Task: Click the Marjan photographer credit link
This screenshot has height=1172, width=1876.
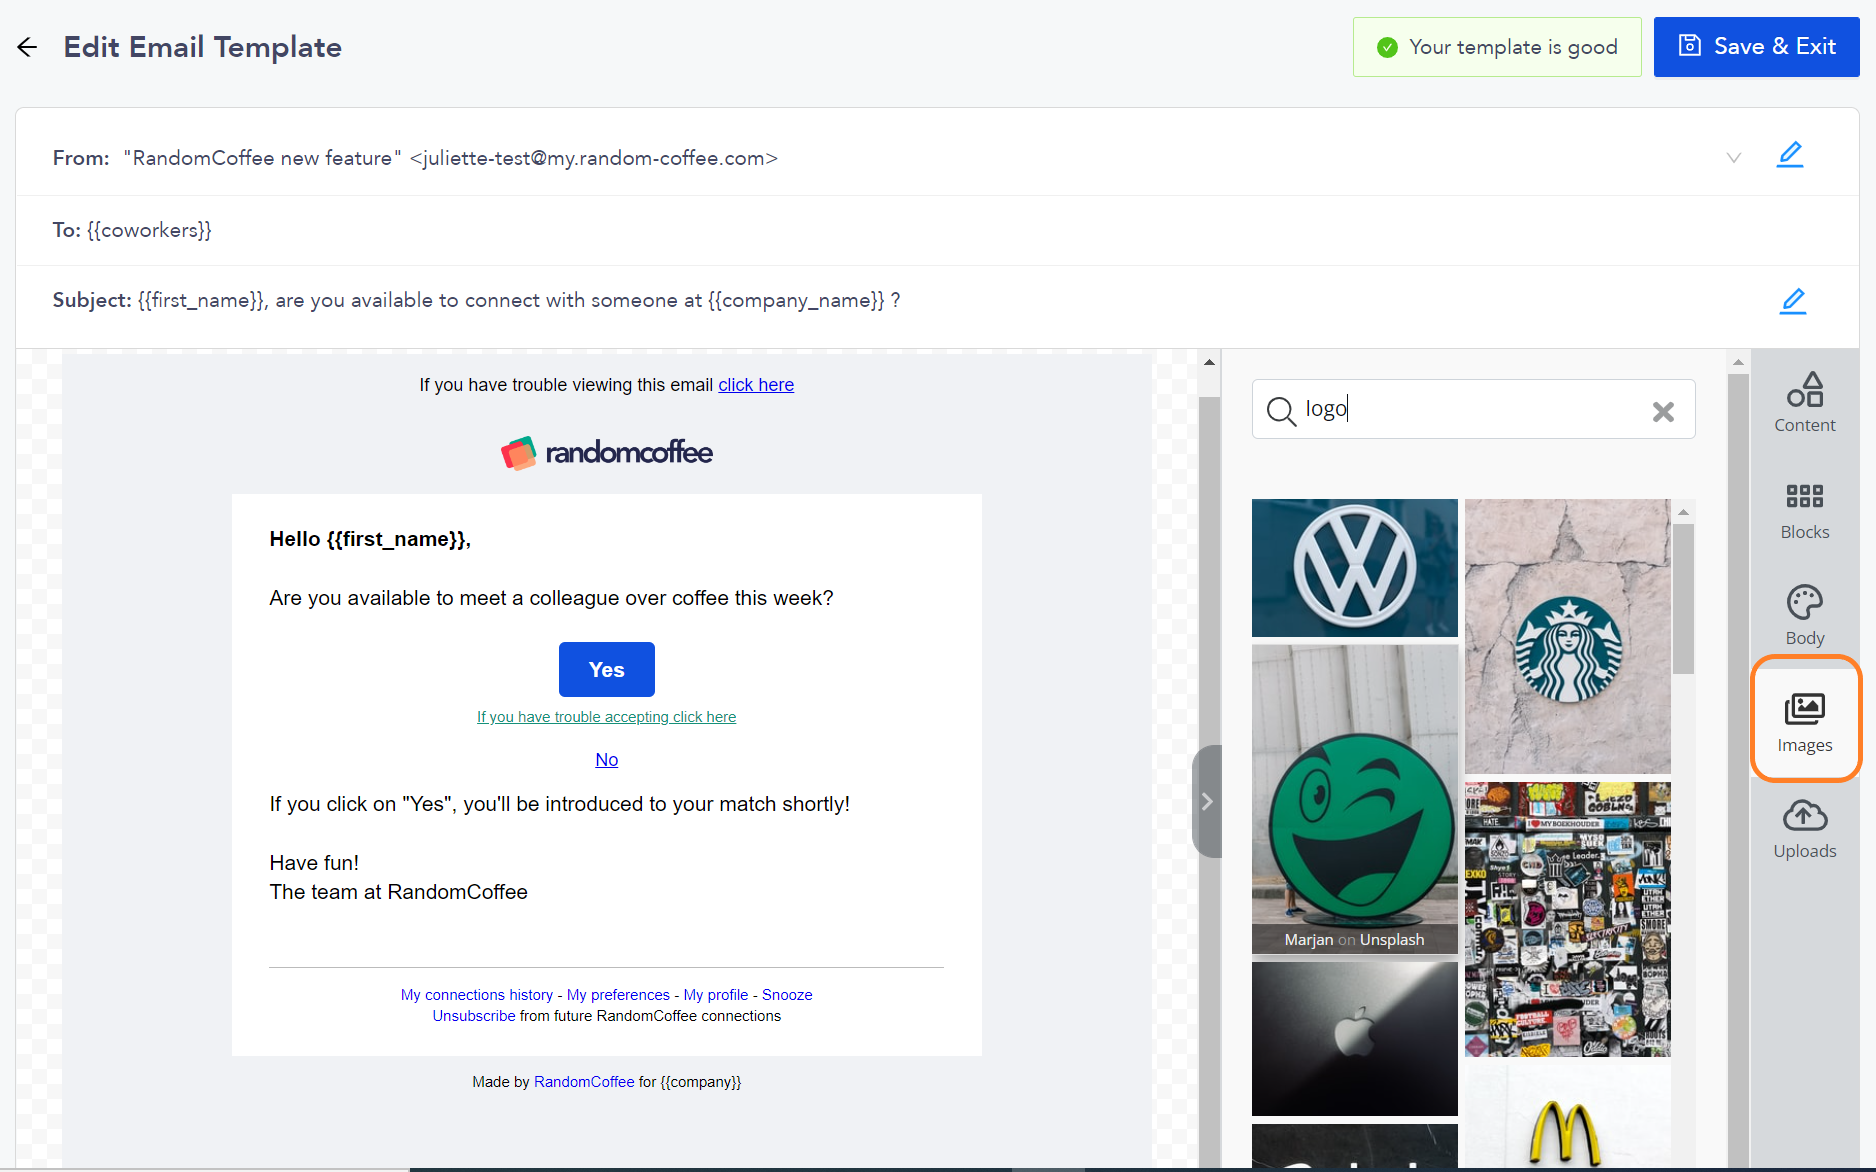Action: (x=1309, y=940)
